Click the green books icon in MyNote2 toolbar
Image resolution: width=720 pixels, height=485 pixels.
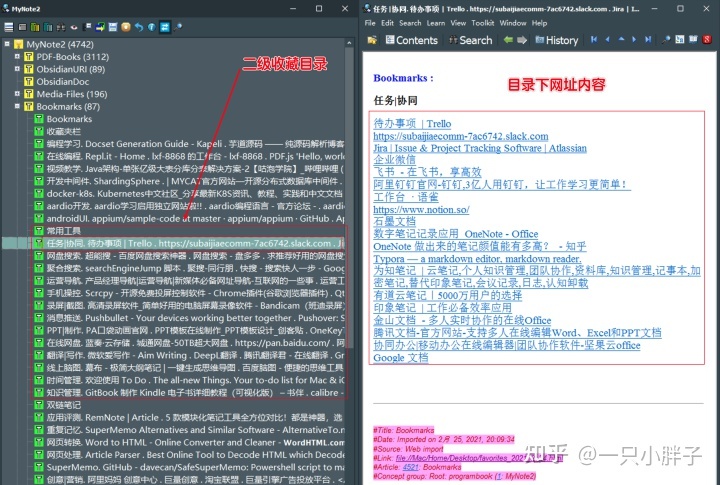click(35, 27)
